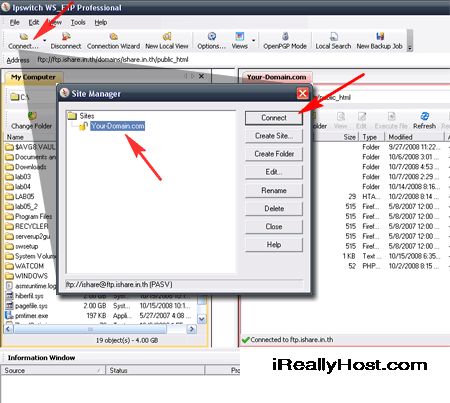
Task: Click the Disconnect toolbar icon
Action: pos(66,41)
